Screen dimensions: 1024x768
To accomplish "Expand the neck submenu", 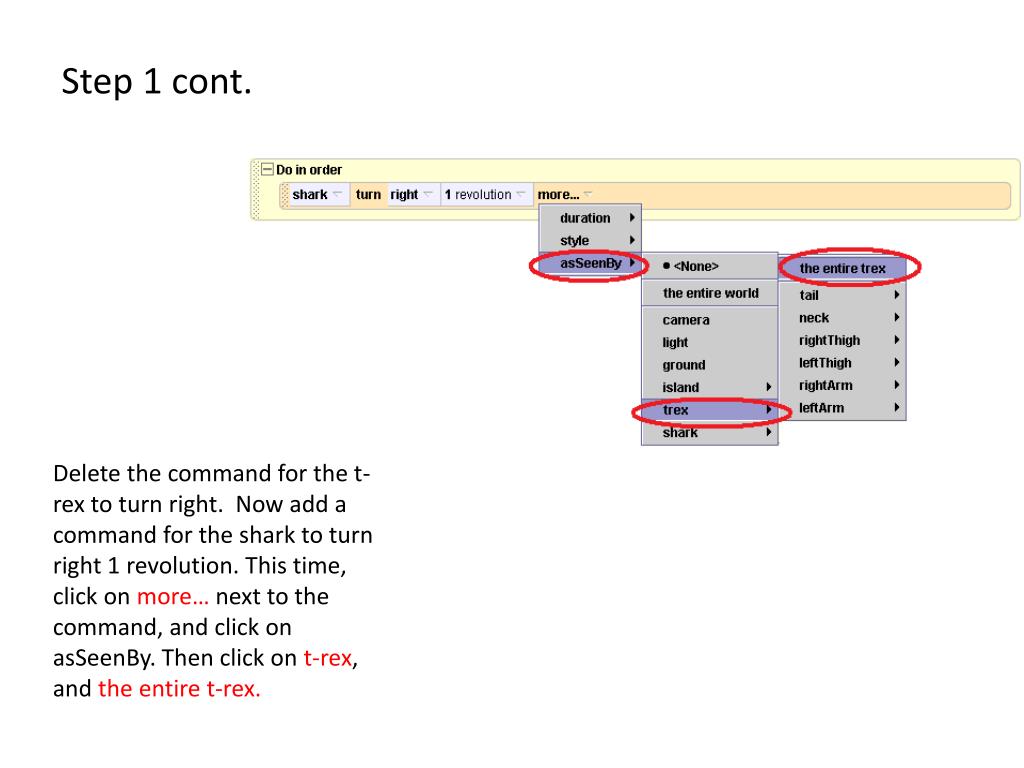I will 842,318.
